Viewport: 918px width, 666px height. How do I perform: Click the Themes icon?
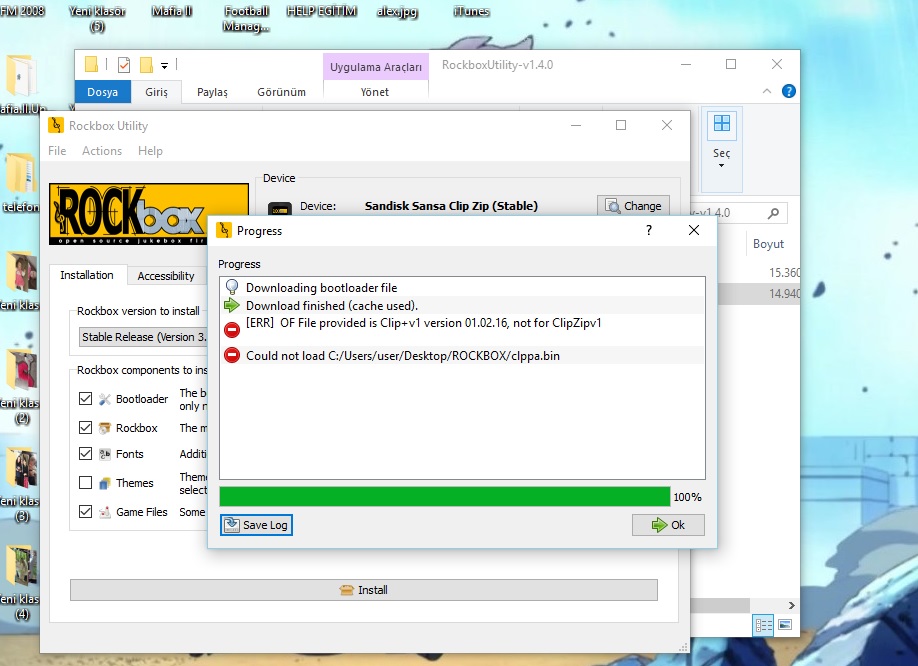[105, 483]
